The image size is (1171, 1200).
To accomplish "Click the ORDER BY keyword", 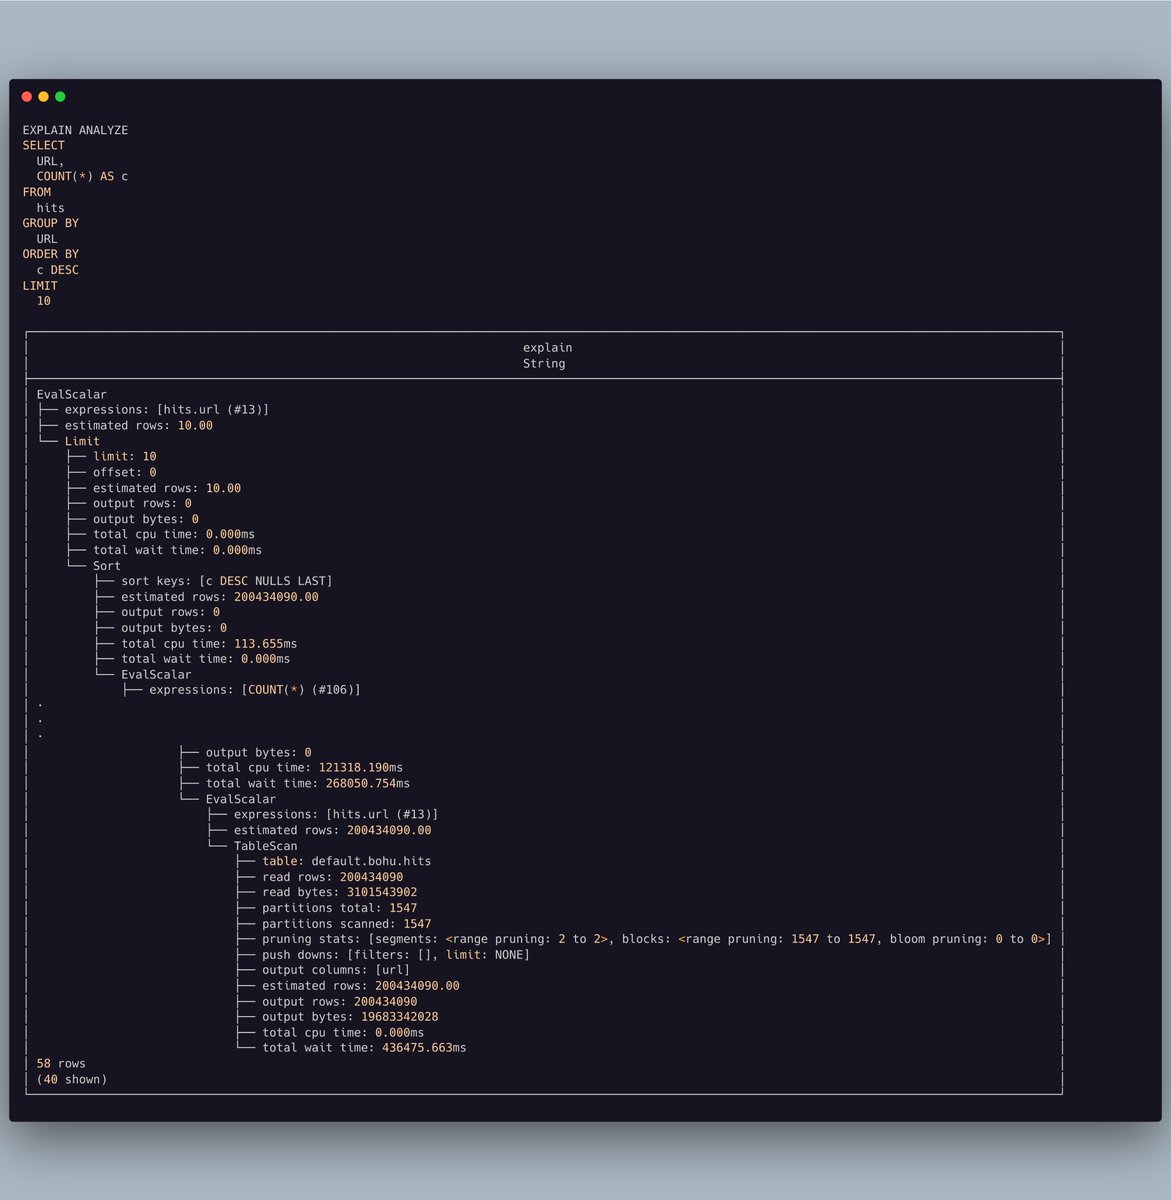I will click(x=51, y=254).
